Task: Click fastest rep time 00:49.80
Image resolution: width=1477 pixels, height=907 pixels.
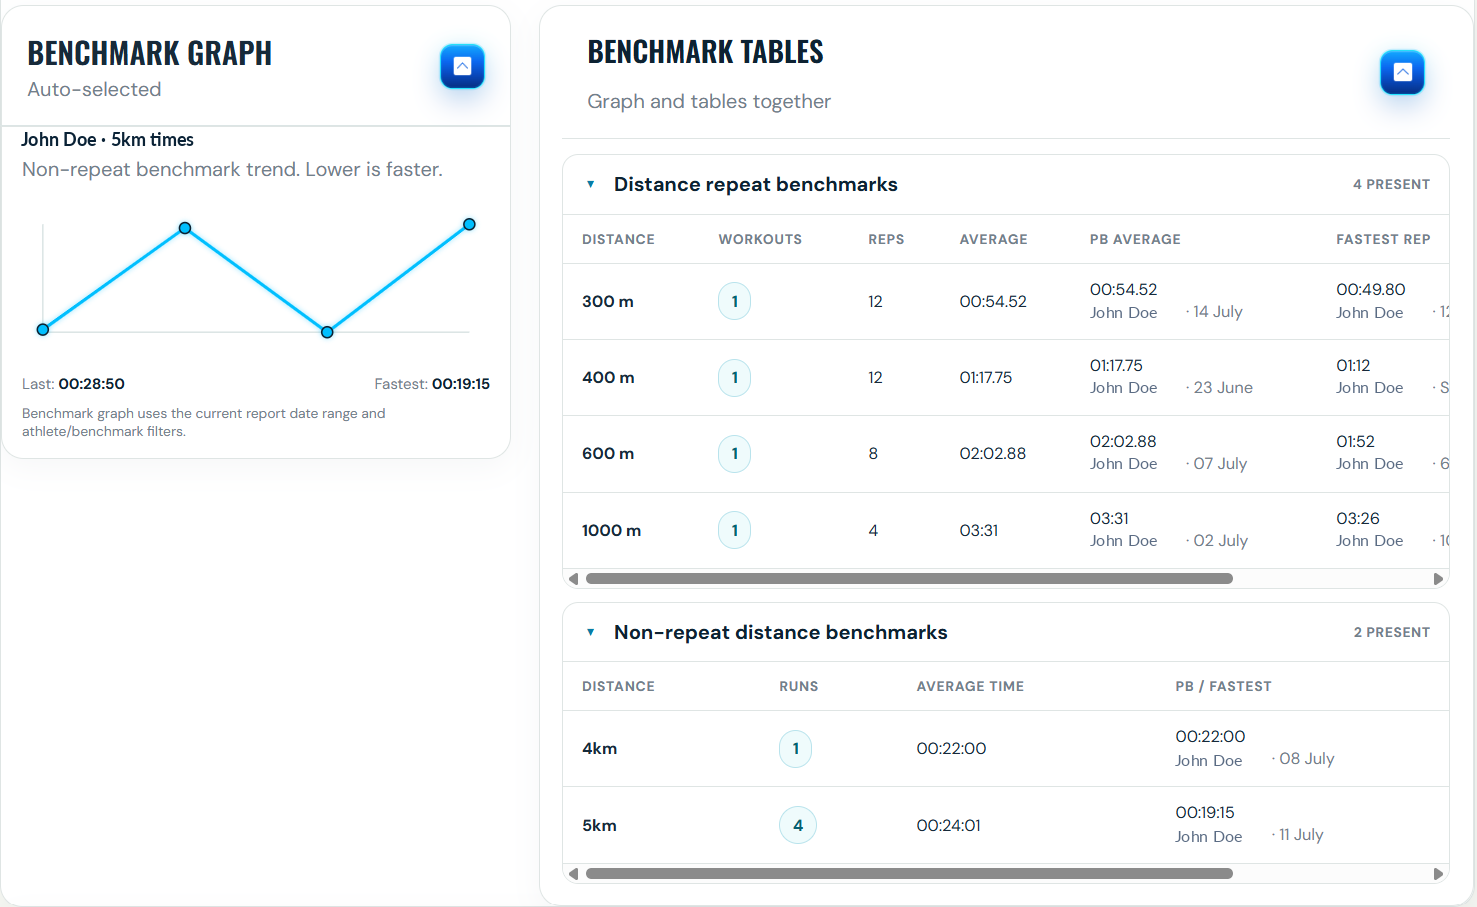Action: coord(1371,289)
